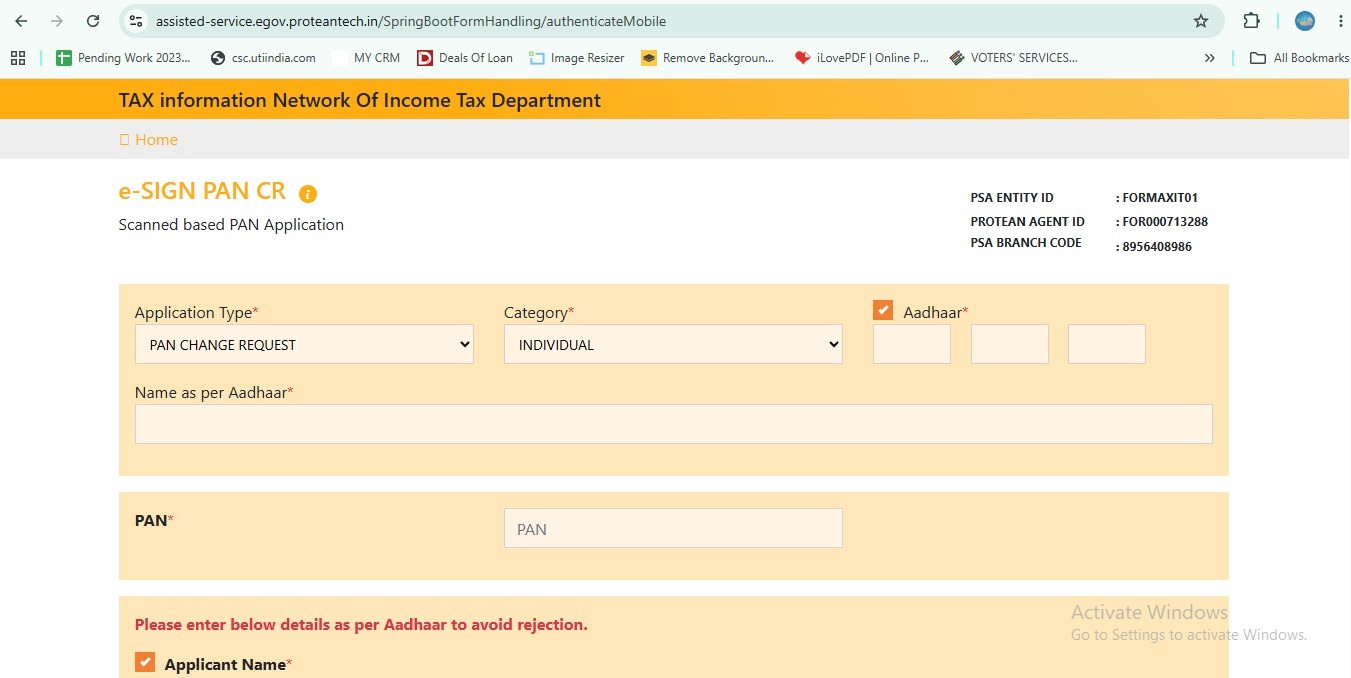Open Deals Of Loan bookmark

pyautogui.click(x=465, y=58)
